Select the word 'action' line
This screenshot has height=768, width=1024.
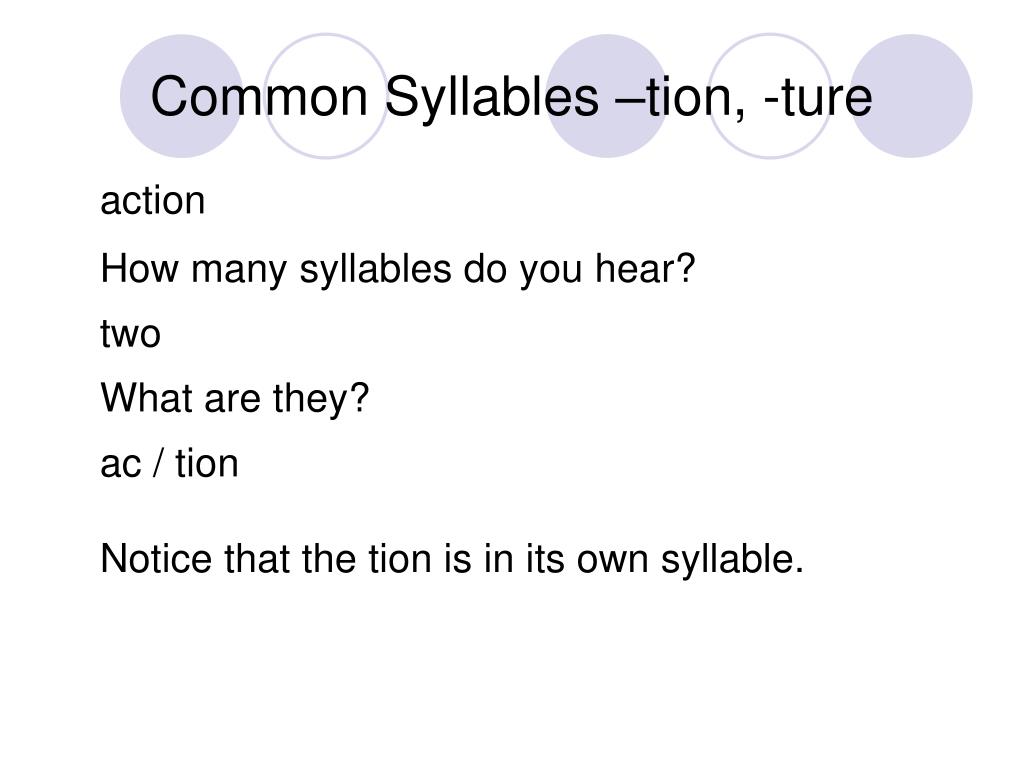(x=152, y=200)
